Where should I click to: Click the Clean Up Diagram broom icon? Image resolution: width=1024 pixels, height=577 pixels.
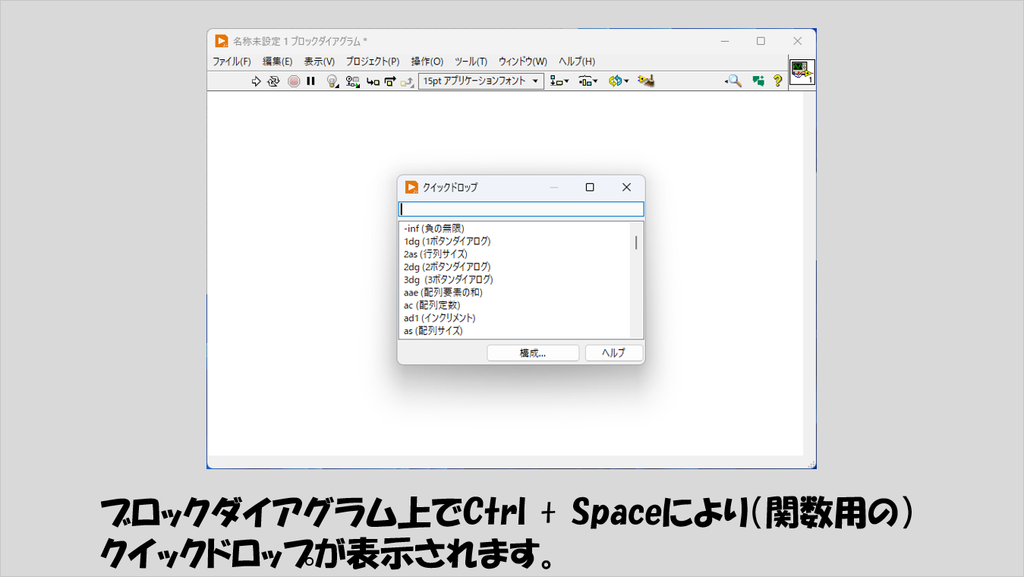point(646,81)
